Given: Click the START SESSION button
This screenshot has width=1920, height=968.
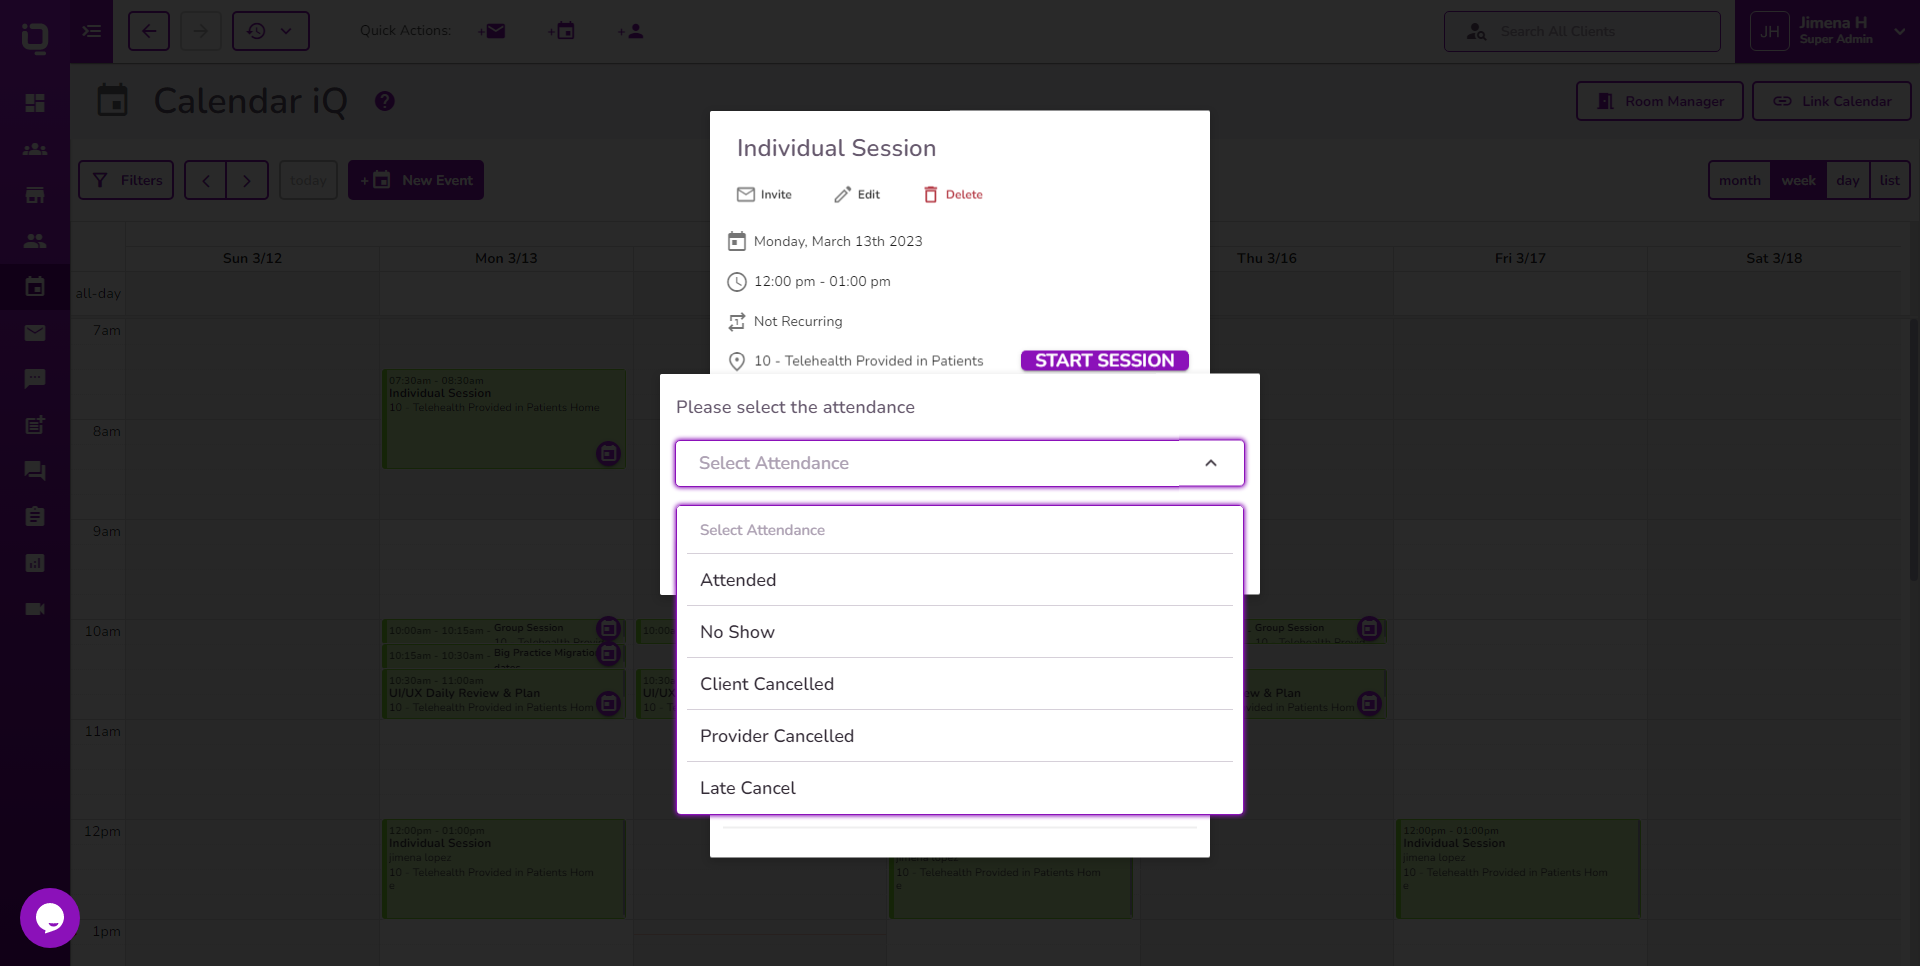Looking at the screenshot, I should (1105, 361).
